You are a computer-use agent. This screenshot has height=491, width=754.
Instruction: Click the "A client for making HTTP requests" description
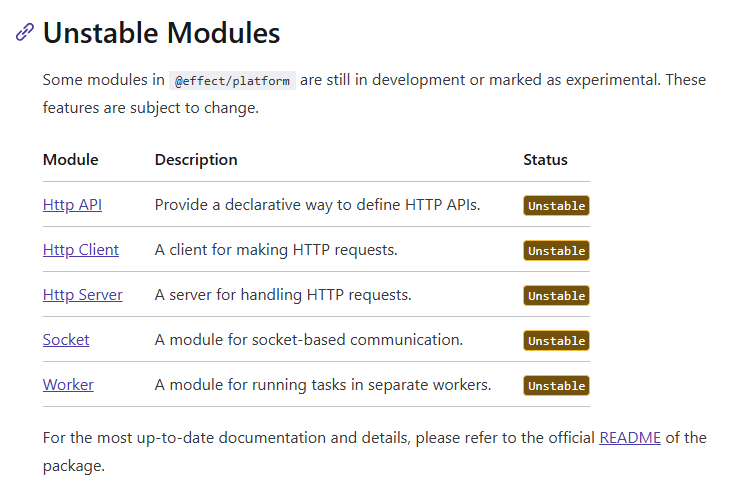[x=276, y=250]
